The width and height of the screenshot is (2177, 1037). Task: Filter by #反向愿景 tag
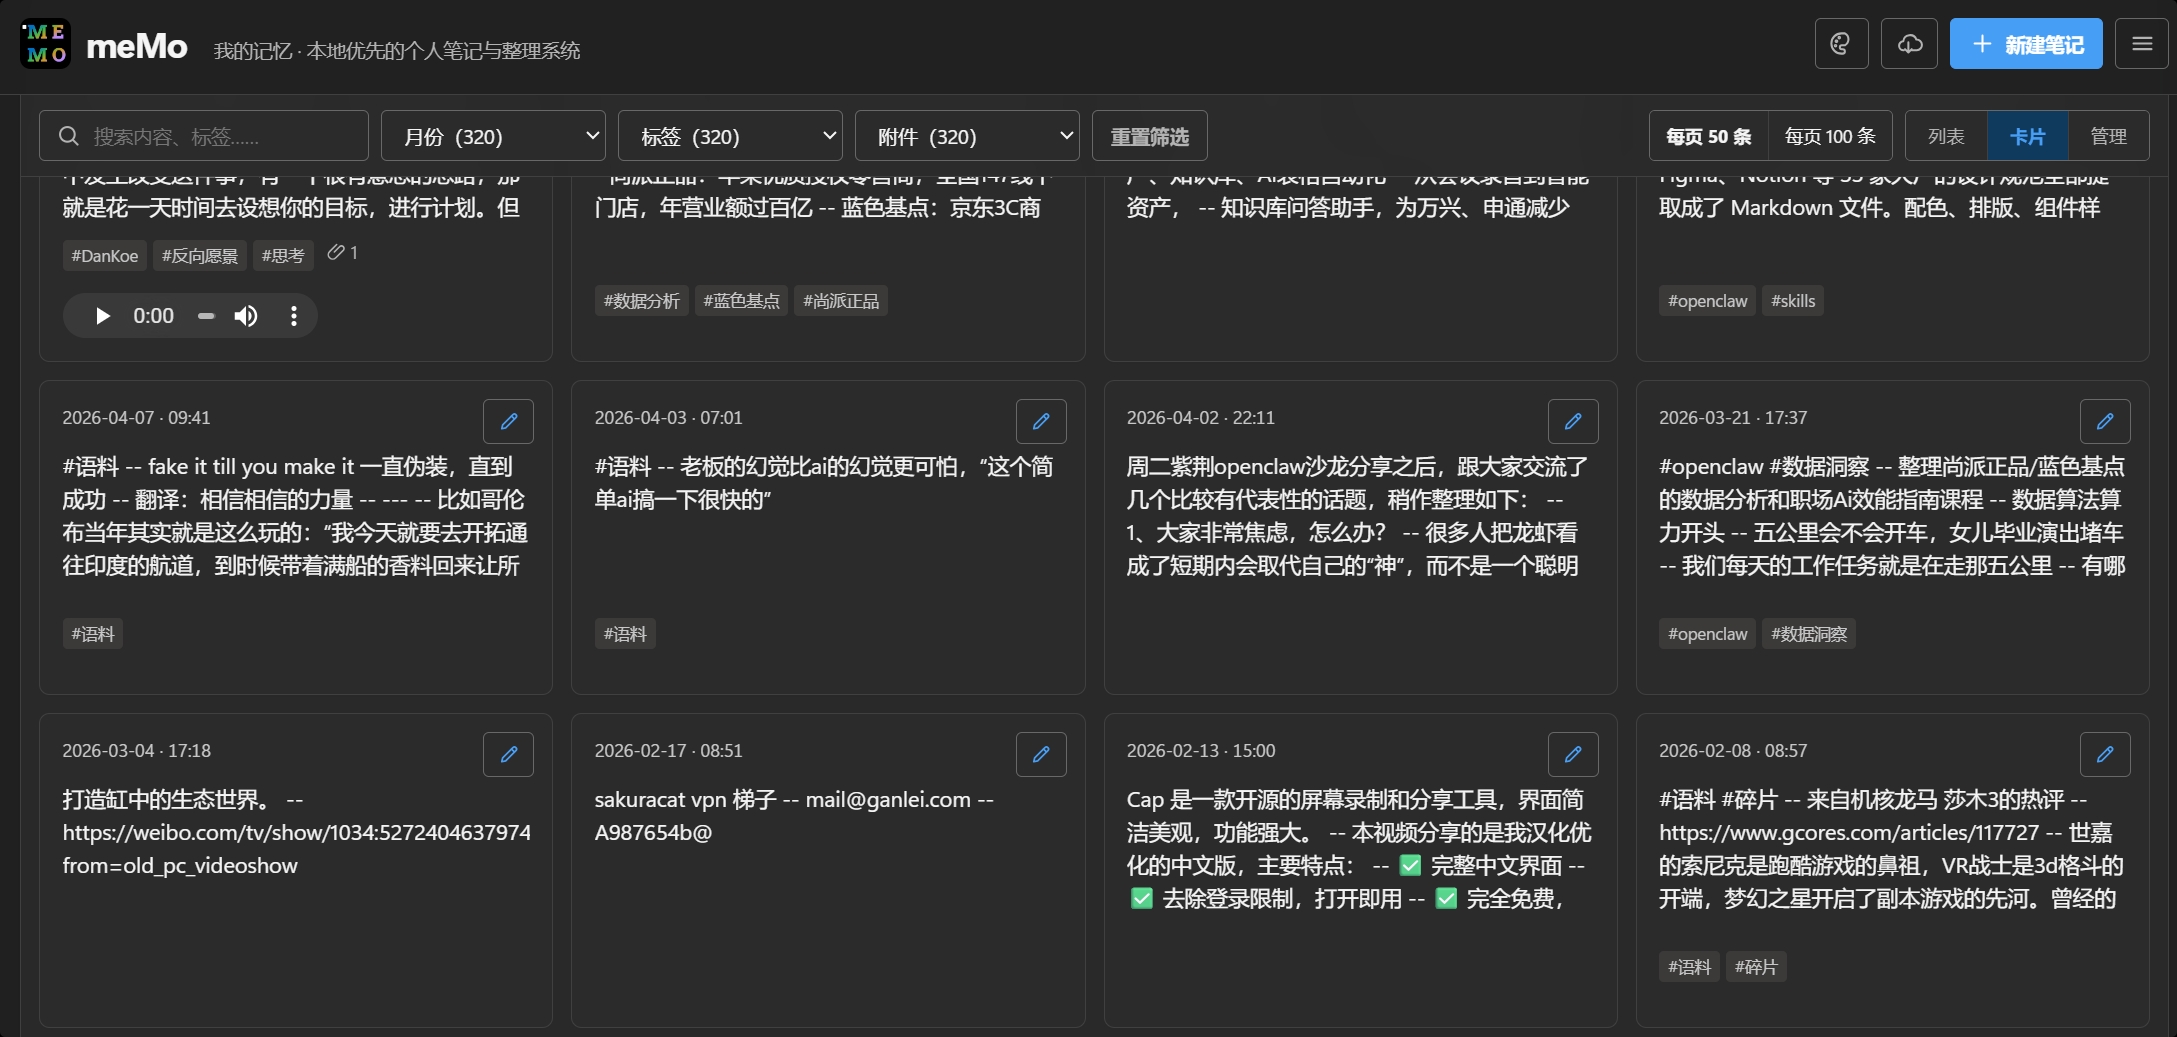[200, 256]
